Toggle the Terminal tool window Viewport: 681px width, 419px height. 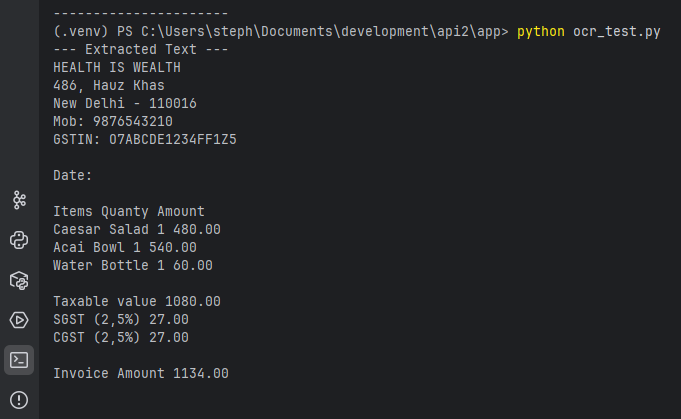(19, 360)
